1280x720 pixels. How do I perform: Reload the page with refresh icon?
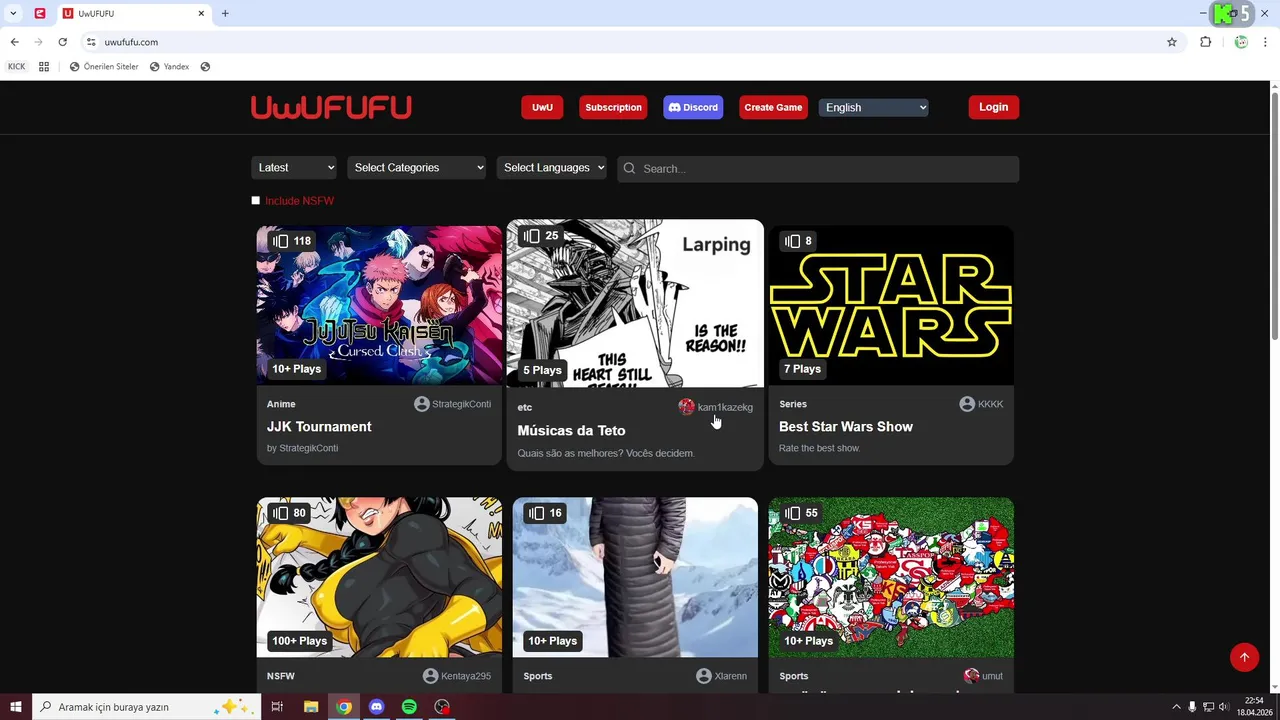point(62,42)
